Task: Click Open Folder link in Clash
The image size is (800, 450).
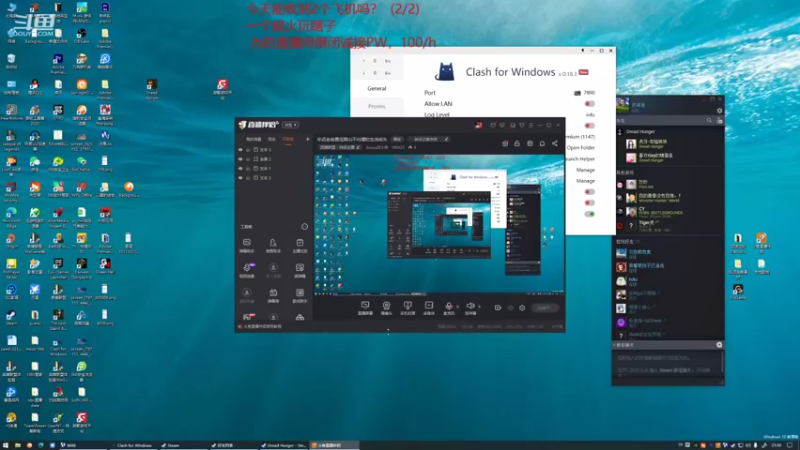Action: tap(581, 147)
